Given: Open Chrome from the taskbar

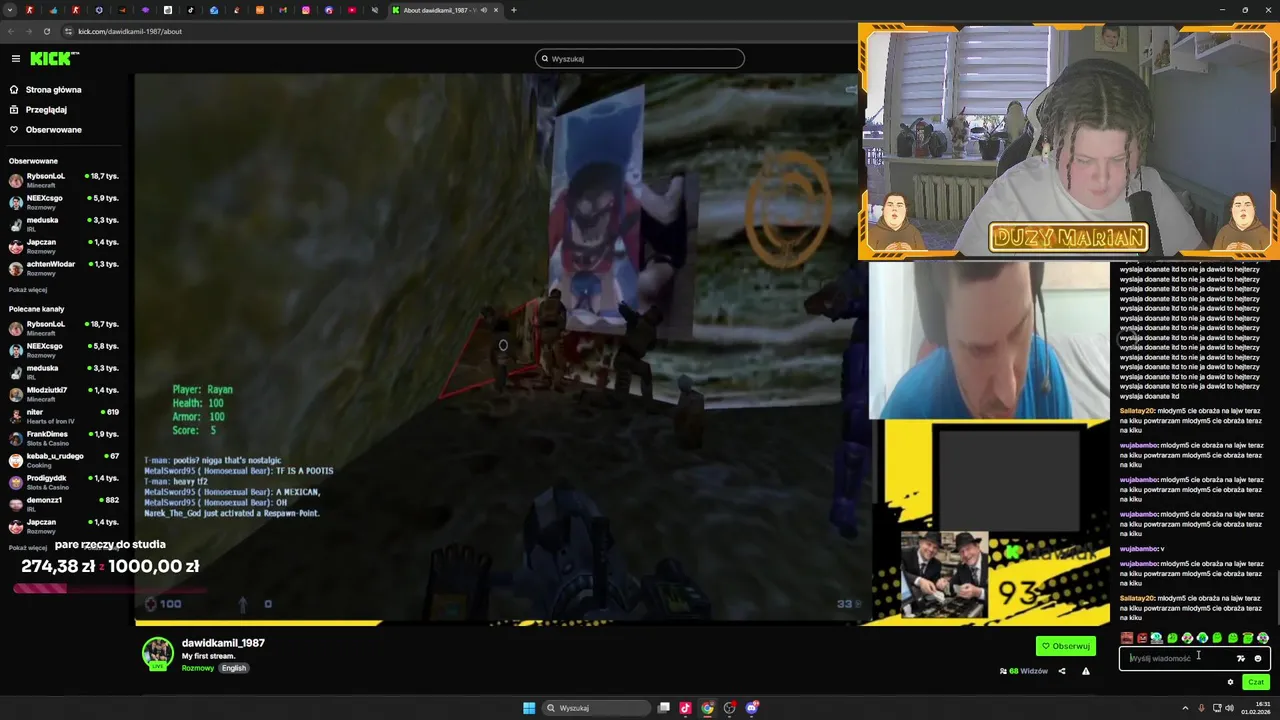Looking at the screenshot, I should click(707, 708).
